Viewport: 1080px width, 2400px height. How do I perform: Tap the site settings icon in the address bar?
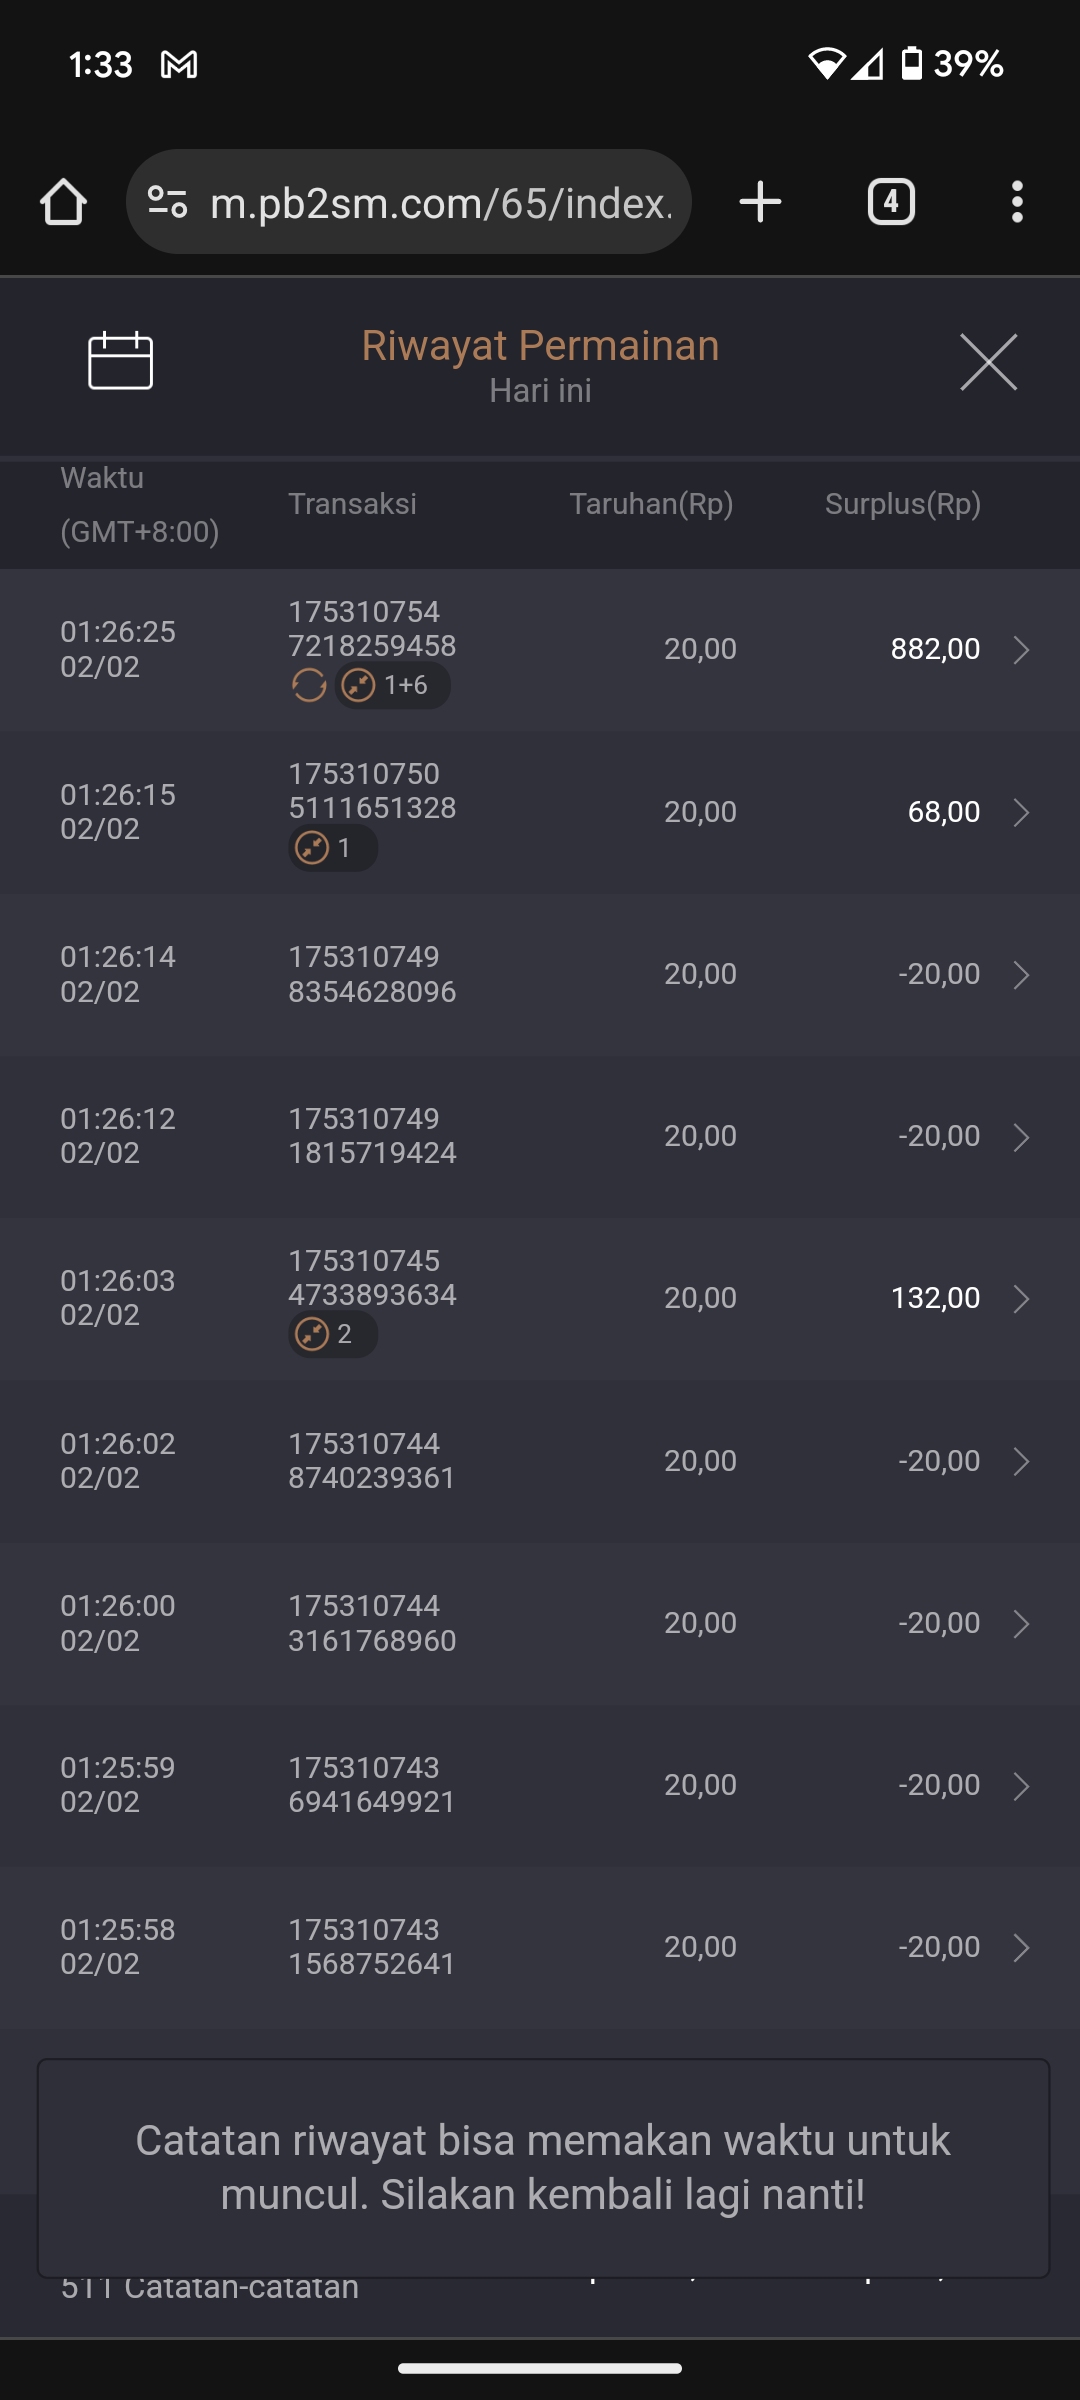167,202
